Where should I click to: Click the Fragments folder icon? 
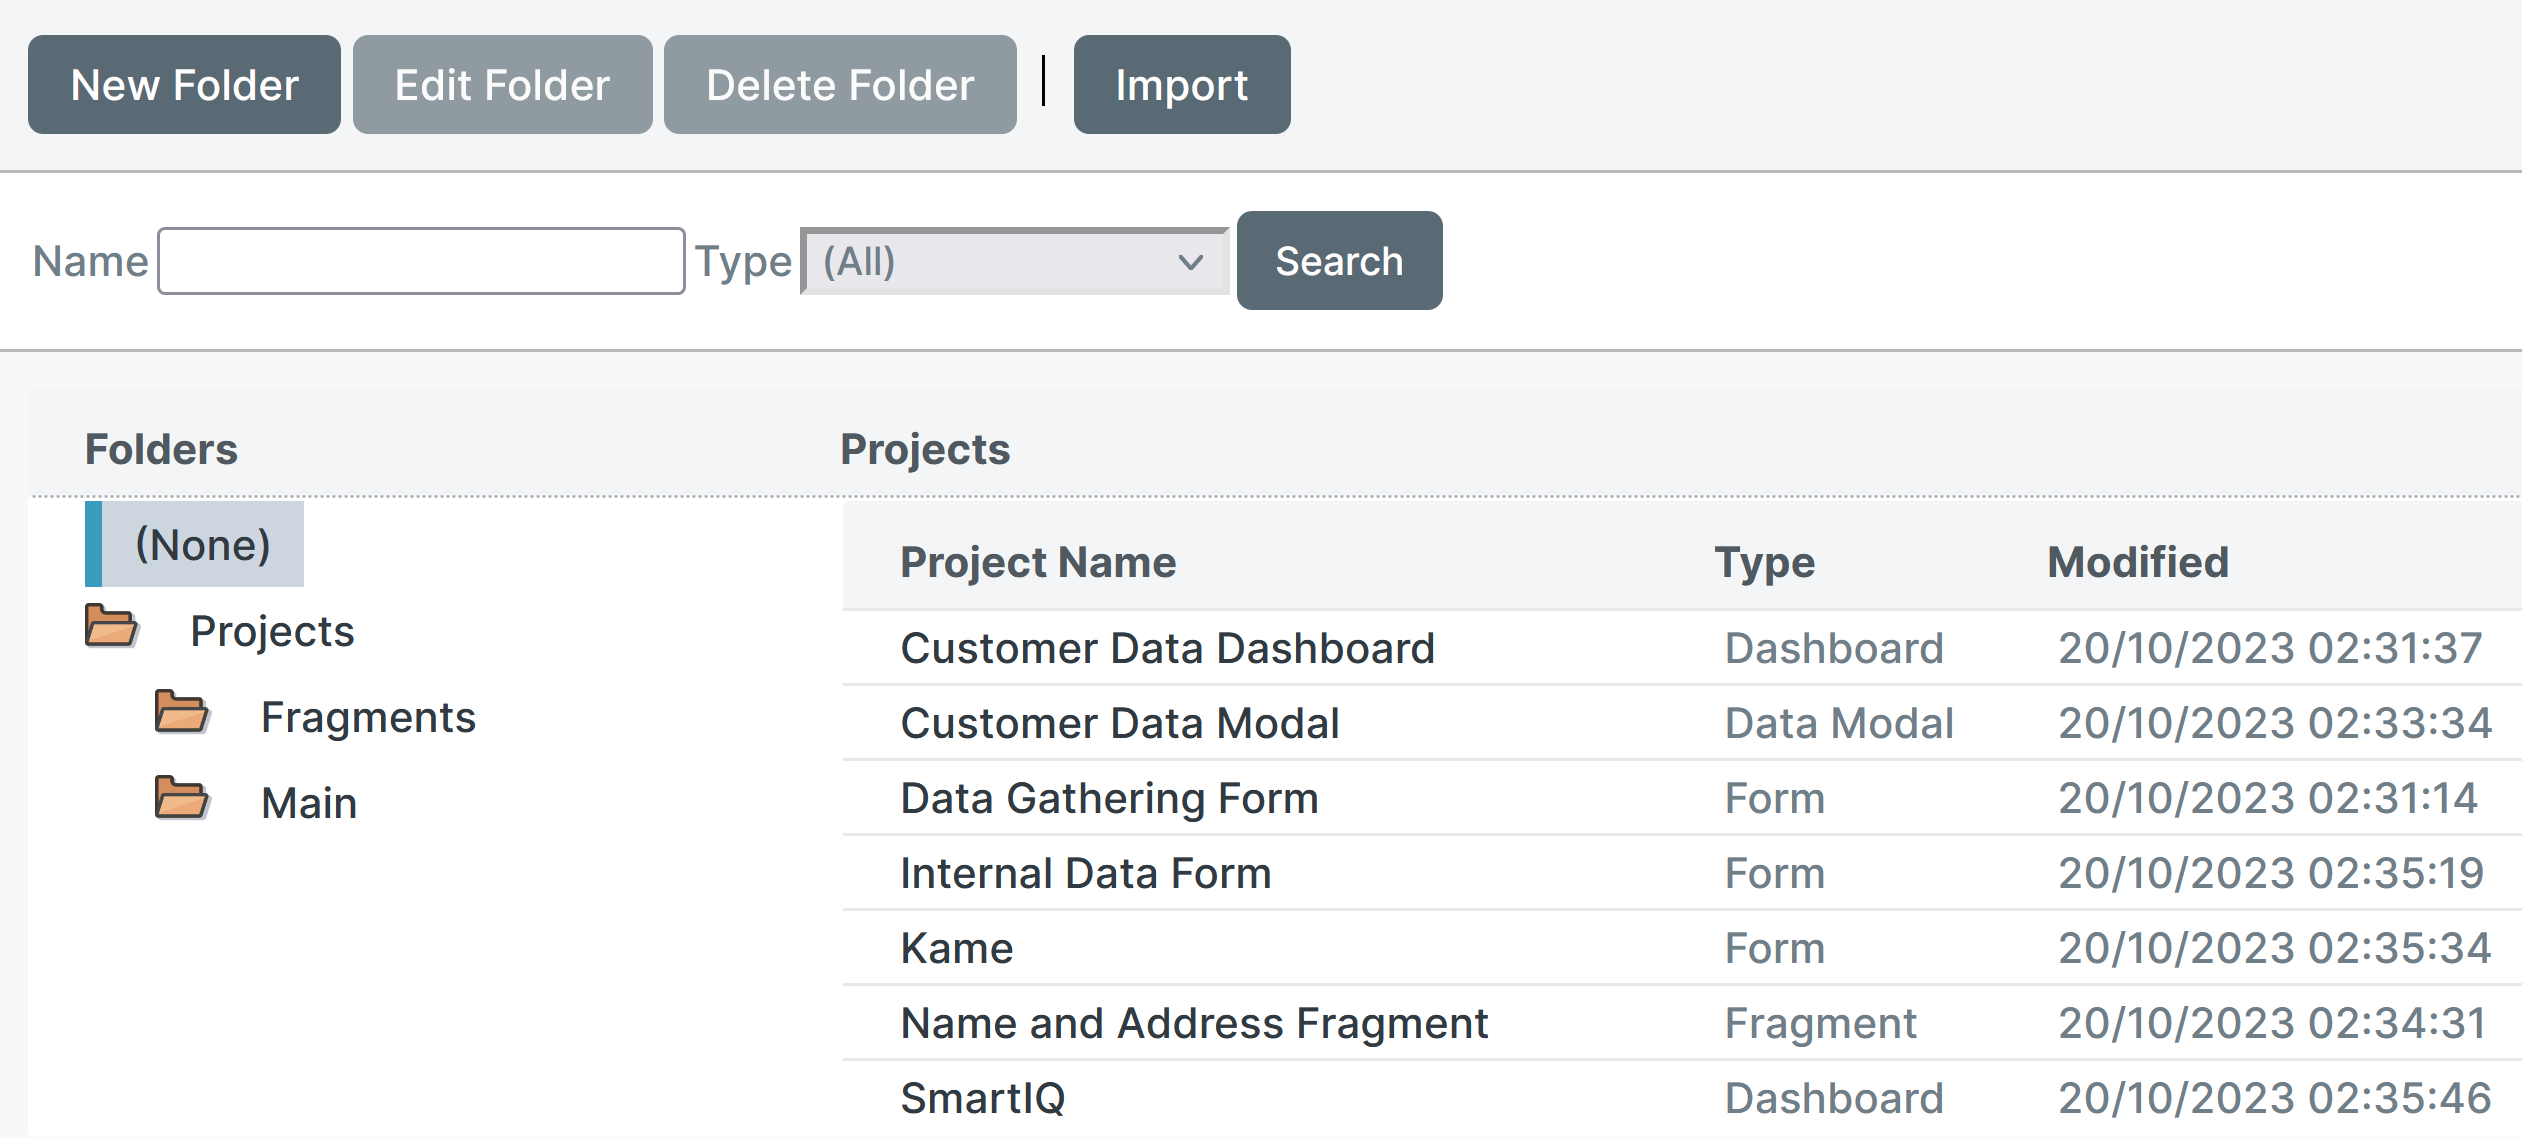(181, 713)
